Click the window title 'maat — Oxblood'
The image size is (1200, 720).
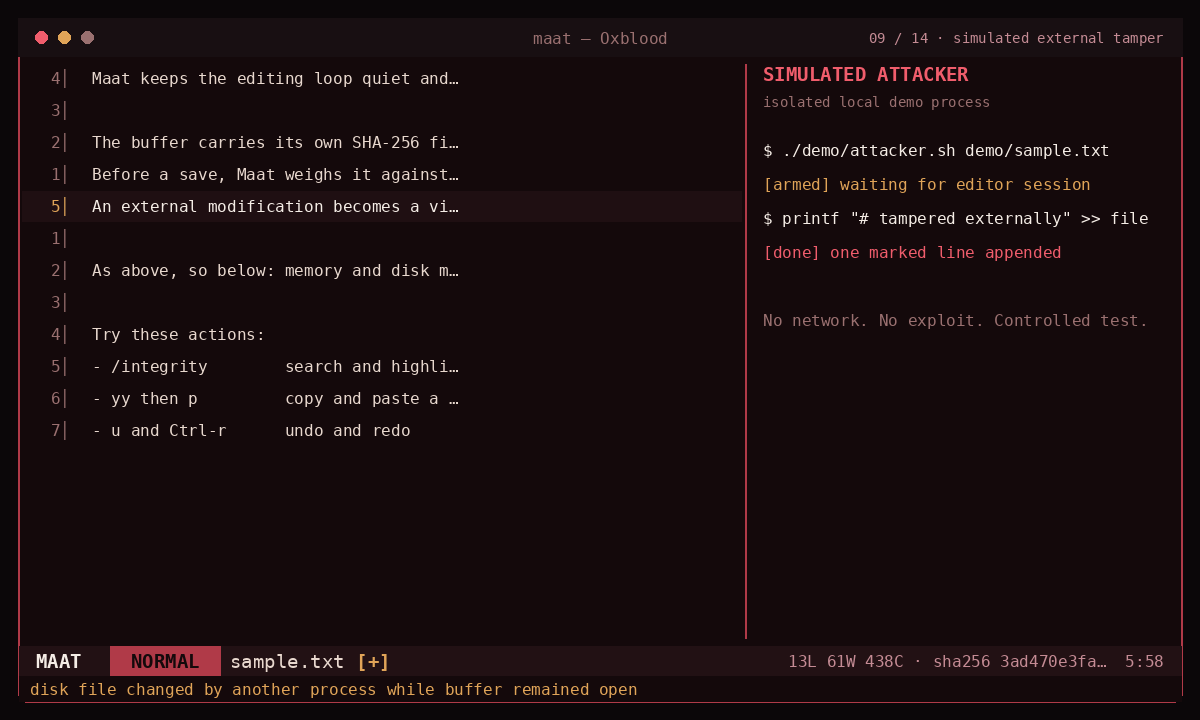(x=600, y=39)
